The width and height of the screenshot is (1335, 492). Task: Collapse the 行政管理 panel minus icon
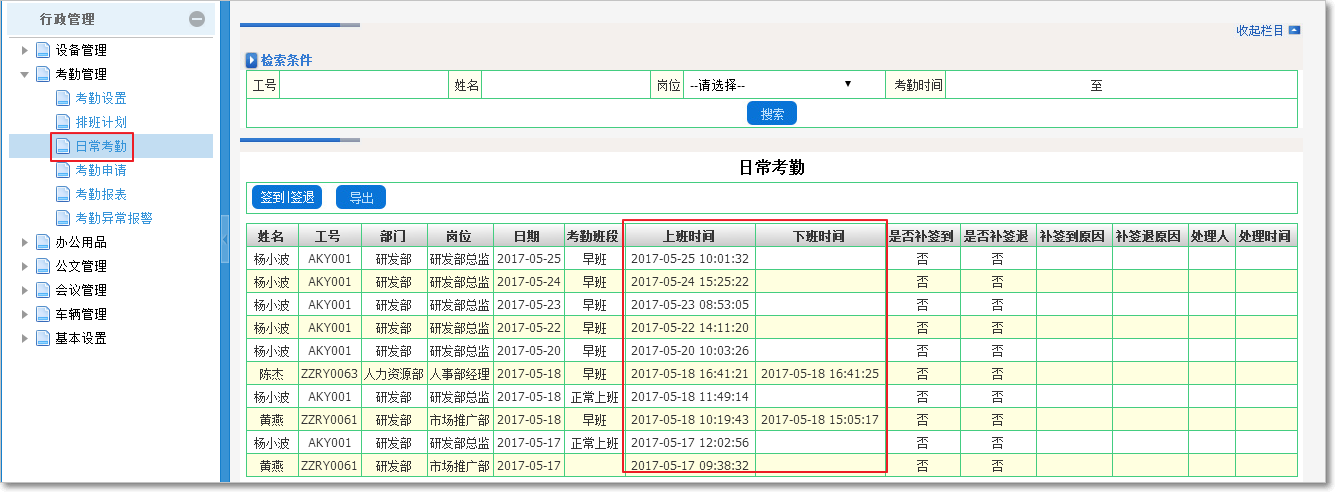(197, 19)
